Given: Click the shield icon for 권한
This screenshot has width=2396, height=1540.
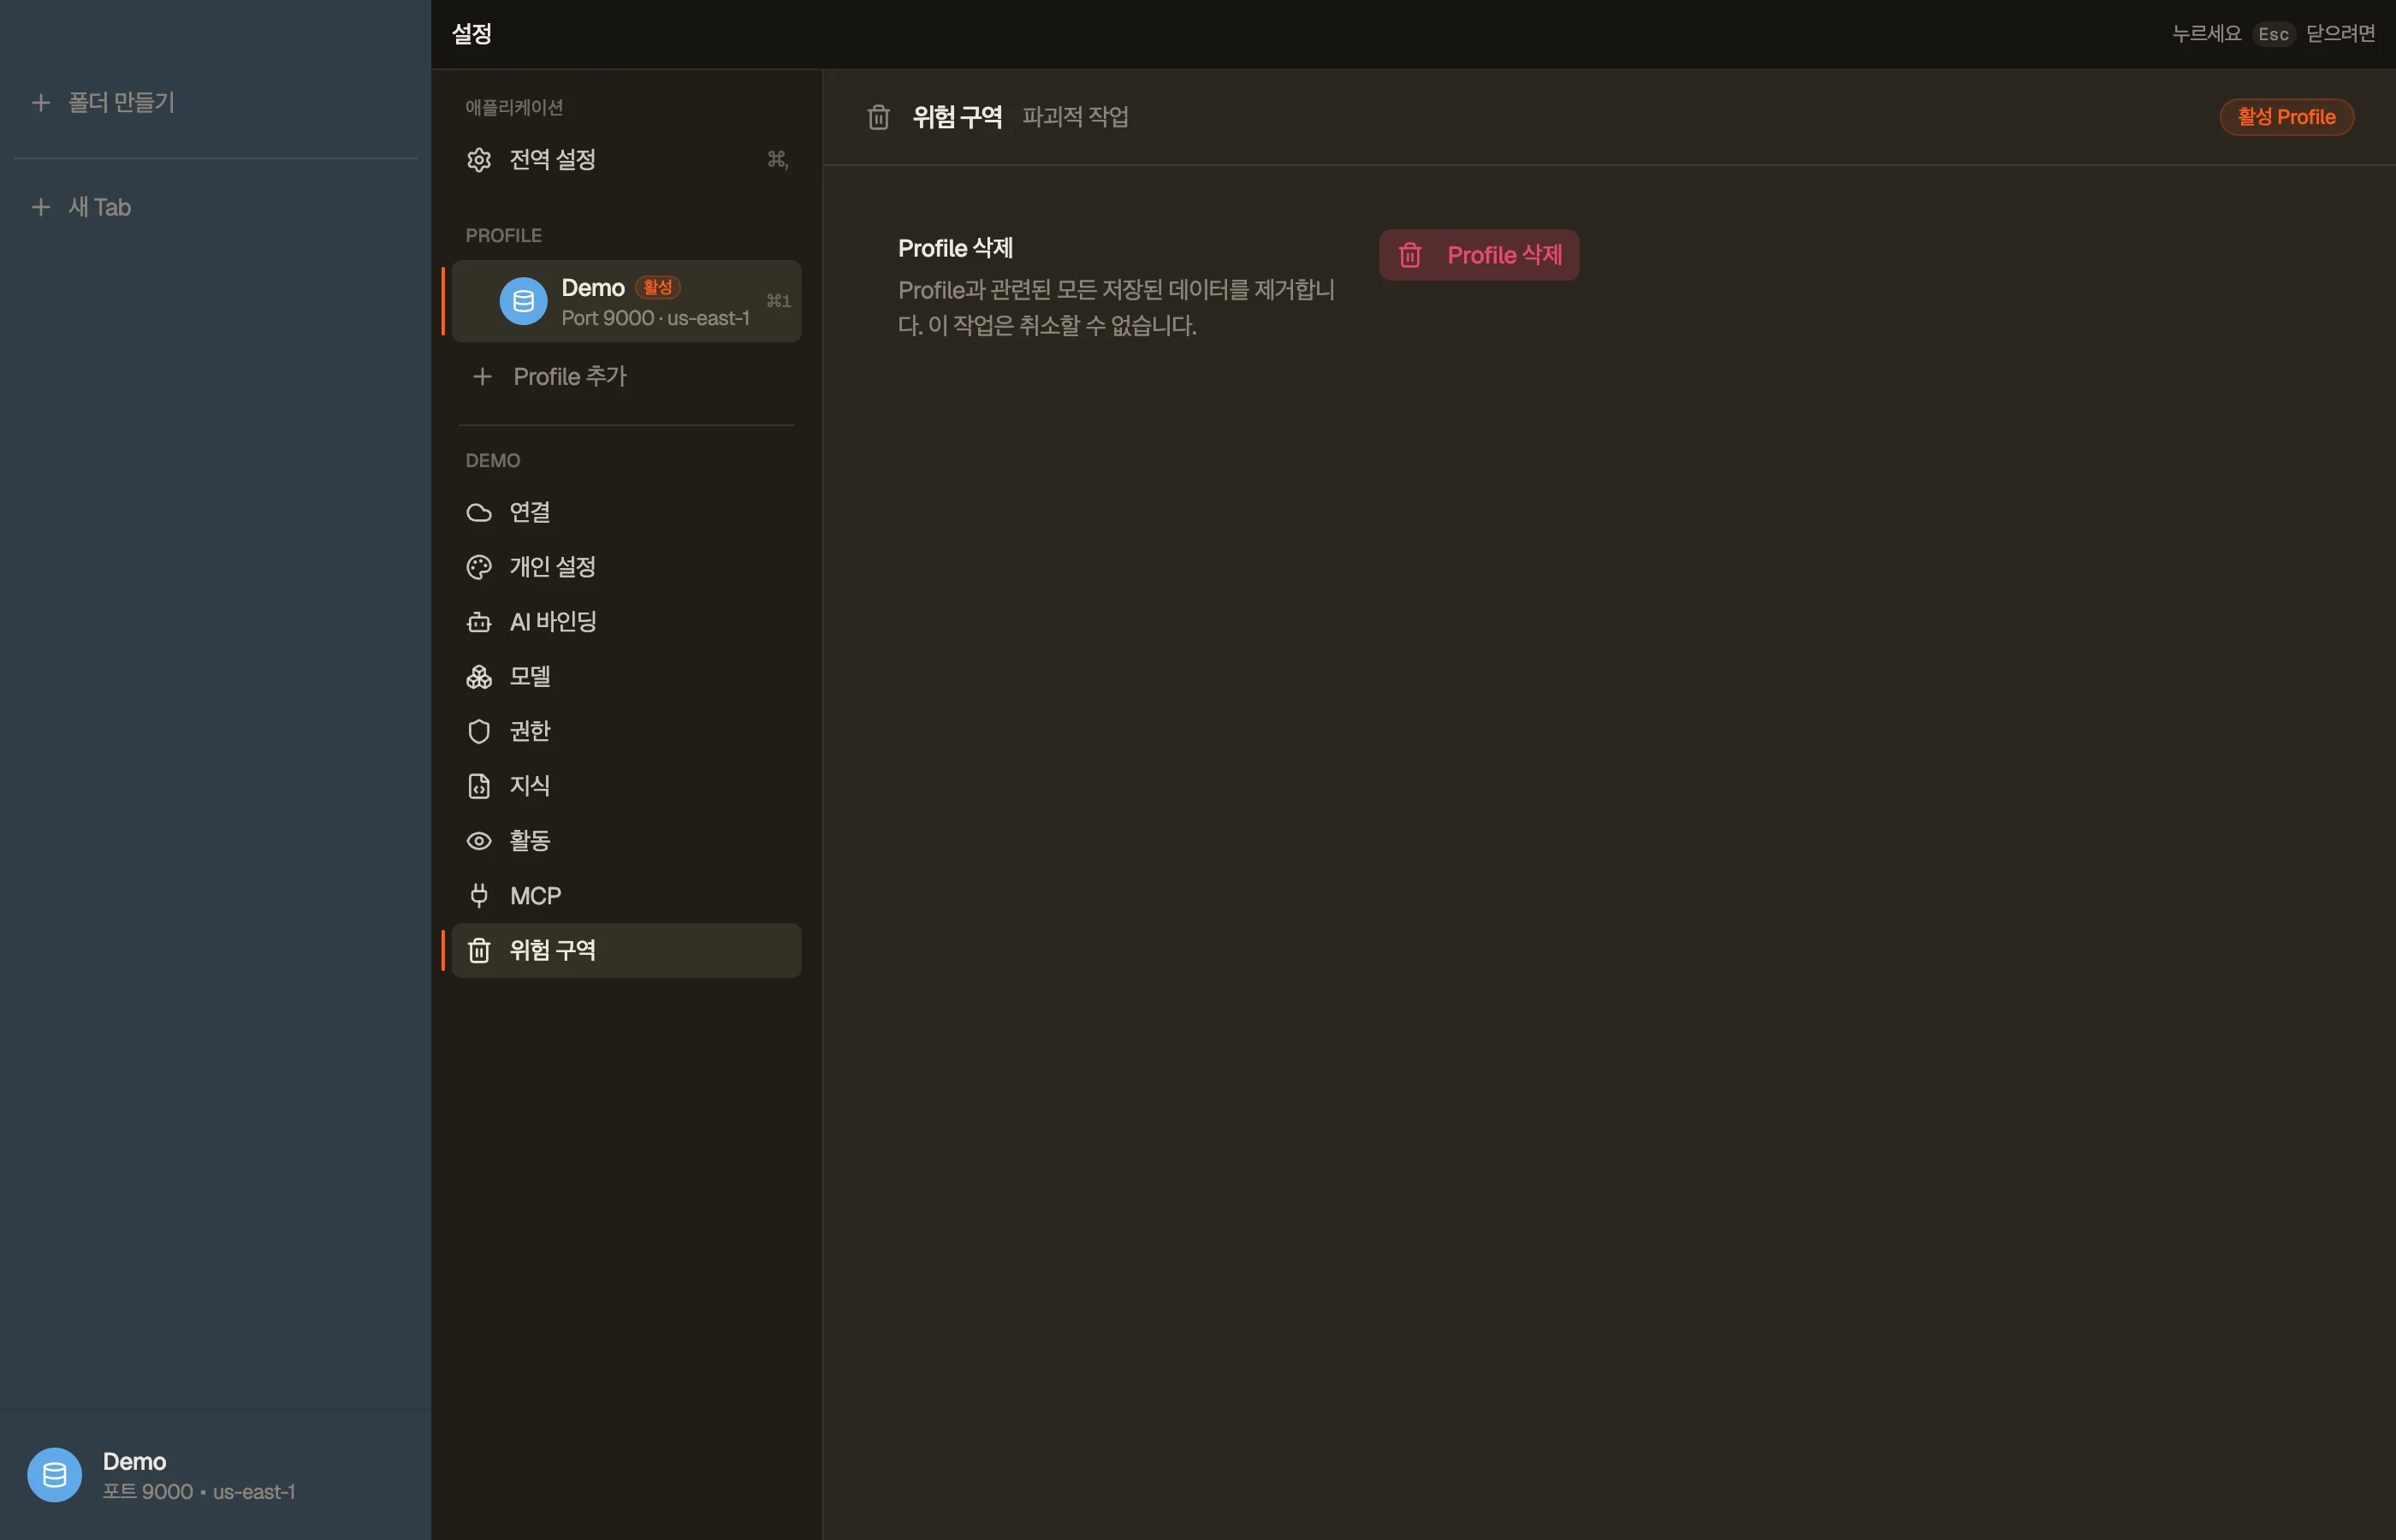Looking at the screenshot, I should (479, 731).
